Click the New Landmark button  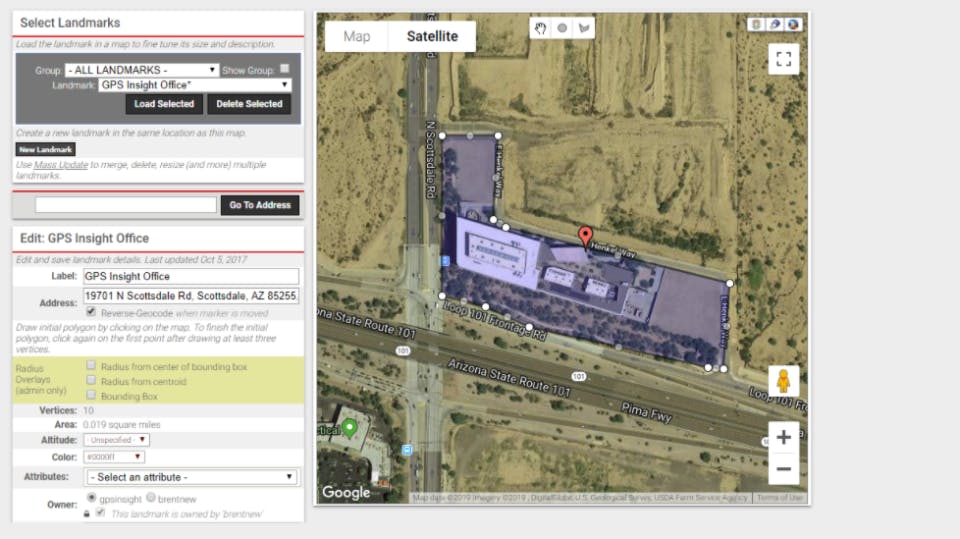coord(45,149)
